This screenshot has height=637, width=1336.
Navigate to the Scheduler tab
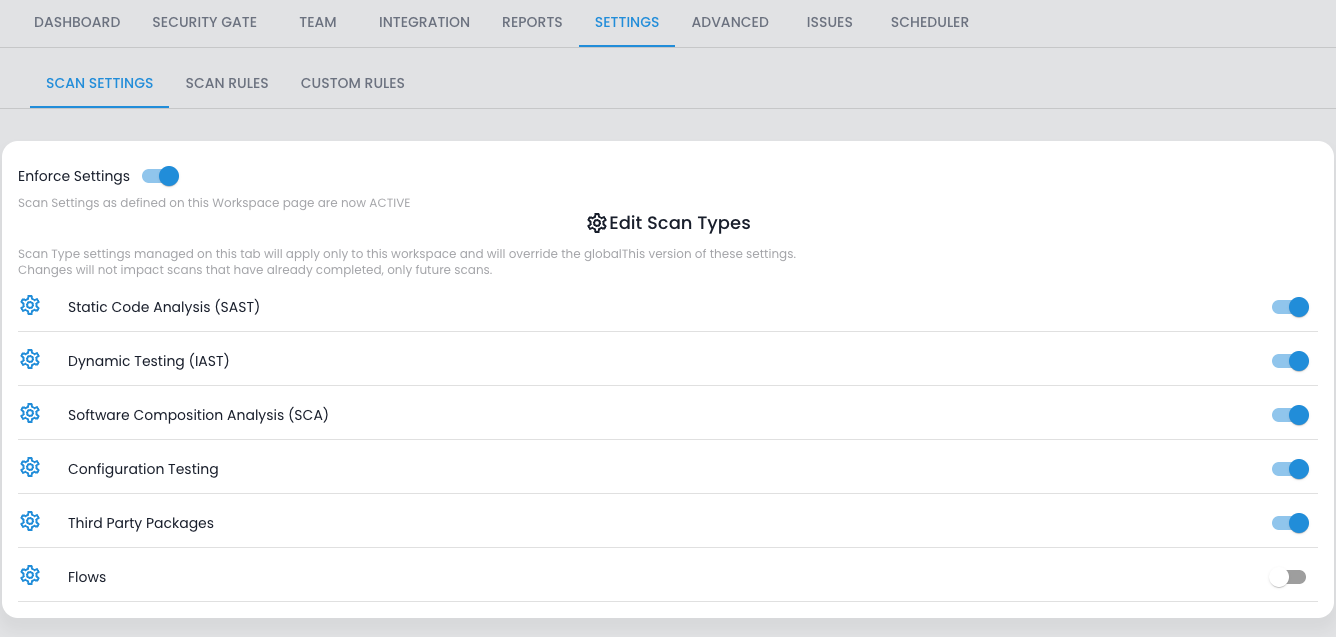point(930,22)
